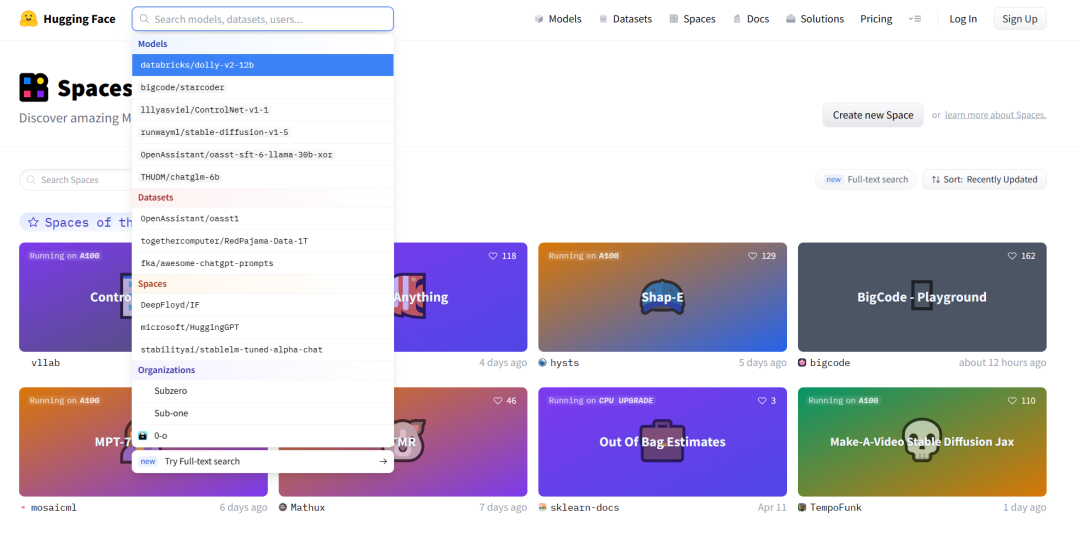The height and width of the screenshot is (537, 1080).
Task: Click heart icon showing 118 likes
Action: coord(493,256)
